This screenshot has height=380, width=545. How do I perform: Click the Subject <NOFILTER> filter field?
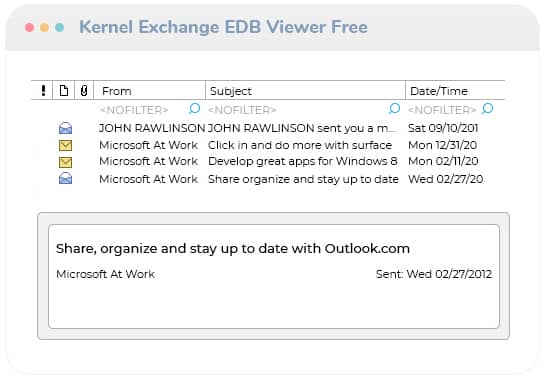[242, 110]
